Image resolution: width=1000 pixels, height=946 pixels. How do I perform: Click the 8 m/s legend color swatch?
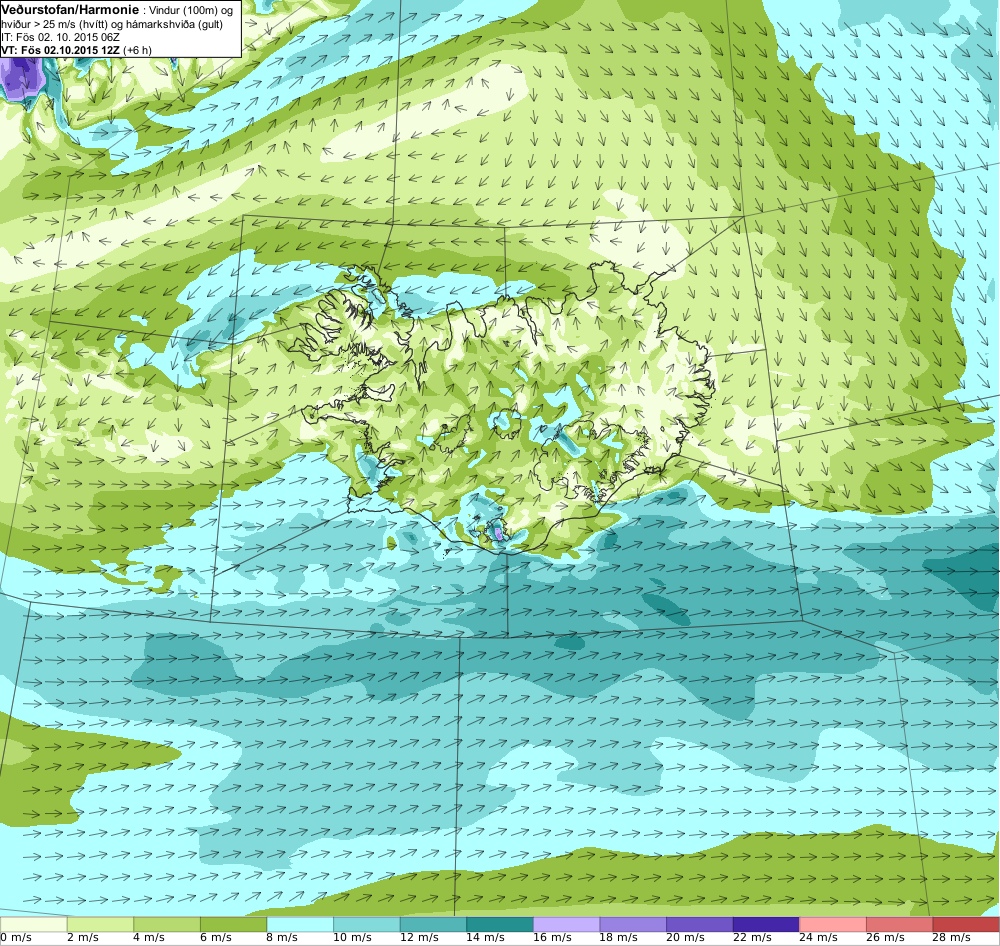pos(300,924)
